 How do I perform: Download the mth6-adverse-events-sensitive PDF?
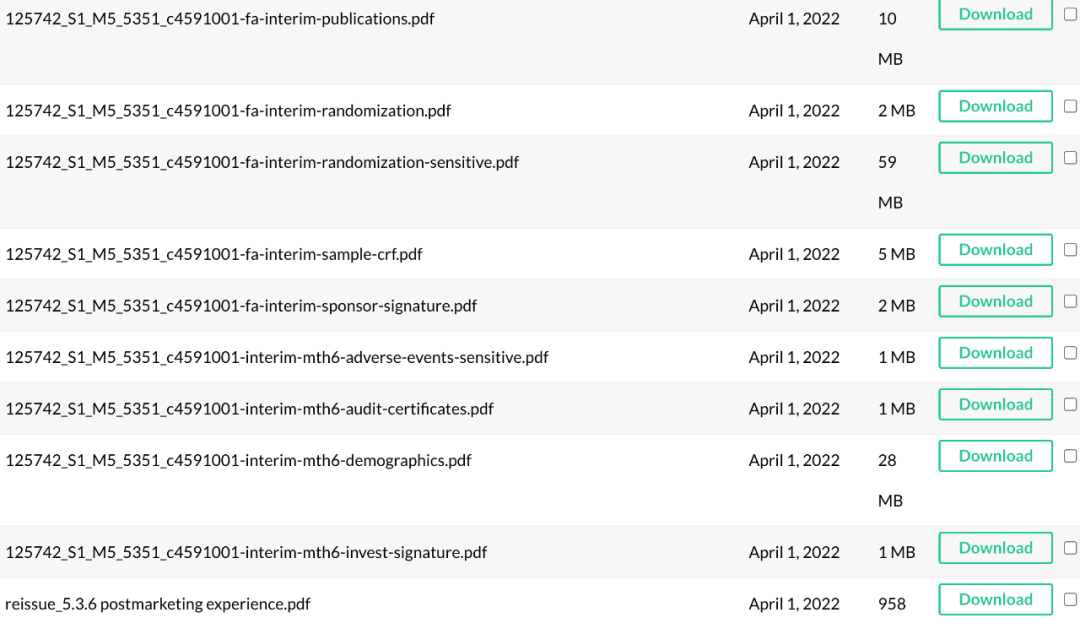coord(995,353)
